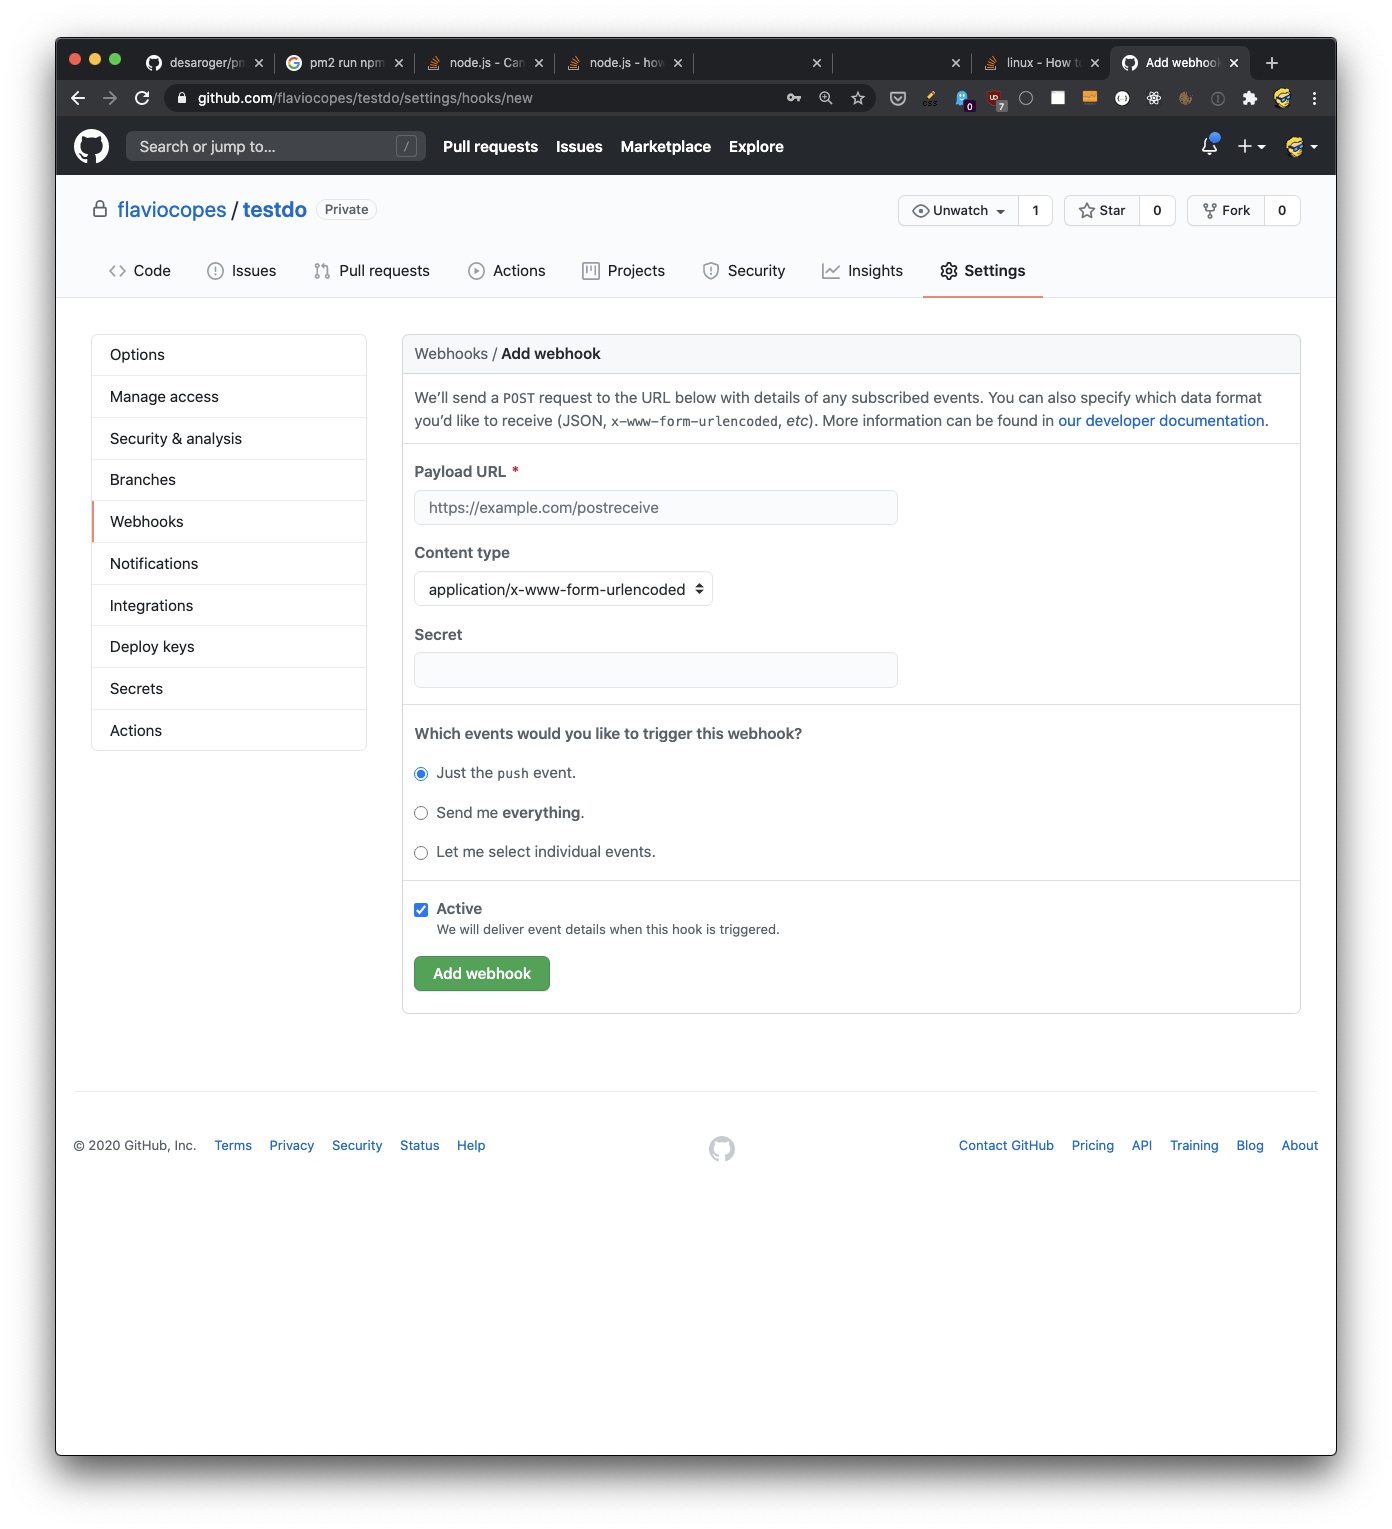Click the footer GitHub logo mark
The height and width of the screenshot is (1529, 1392).
point(721,1149)
